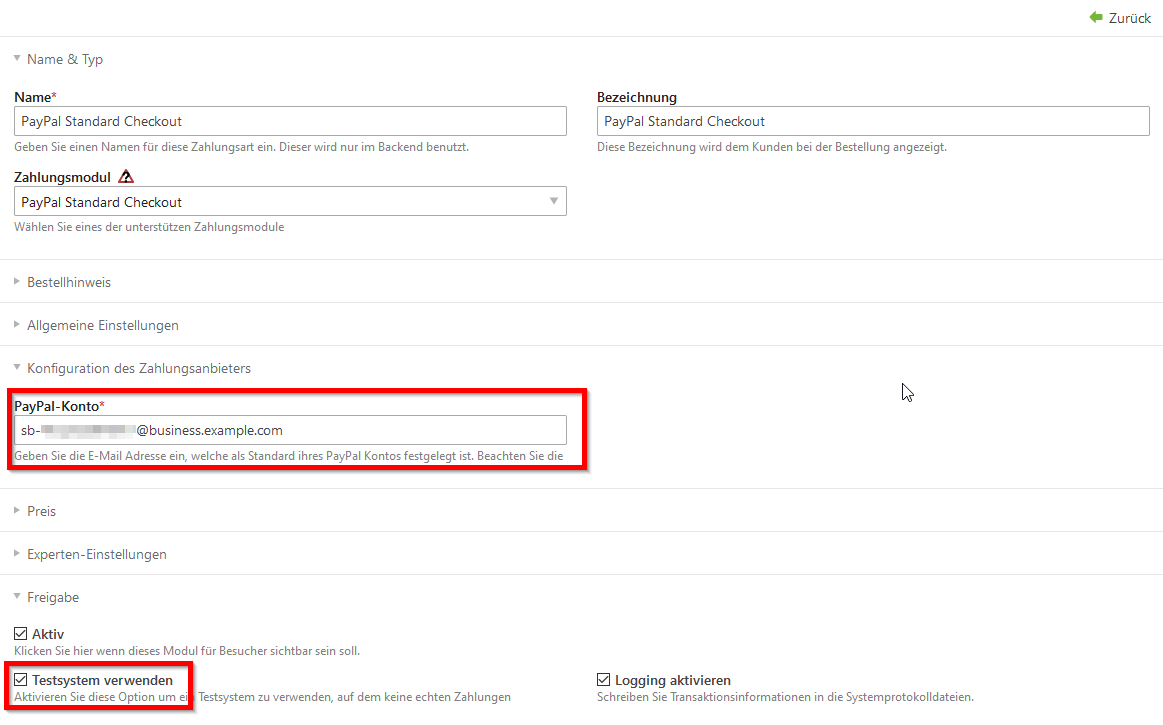The image size is (1163, 725).
Task: Click into the PayPal-Konto email field
Action: pyautogui.click(x=290, y=430)
